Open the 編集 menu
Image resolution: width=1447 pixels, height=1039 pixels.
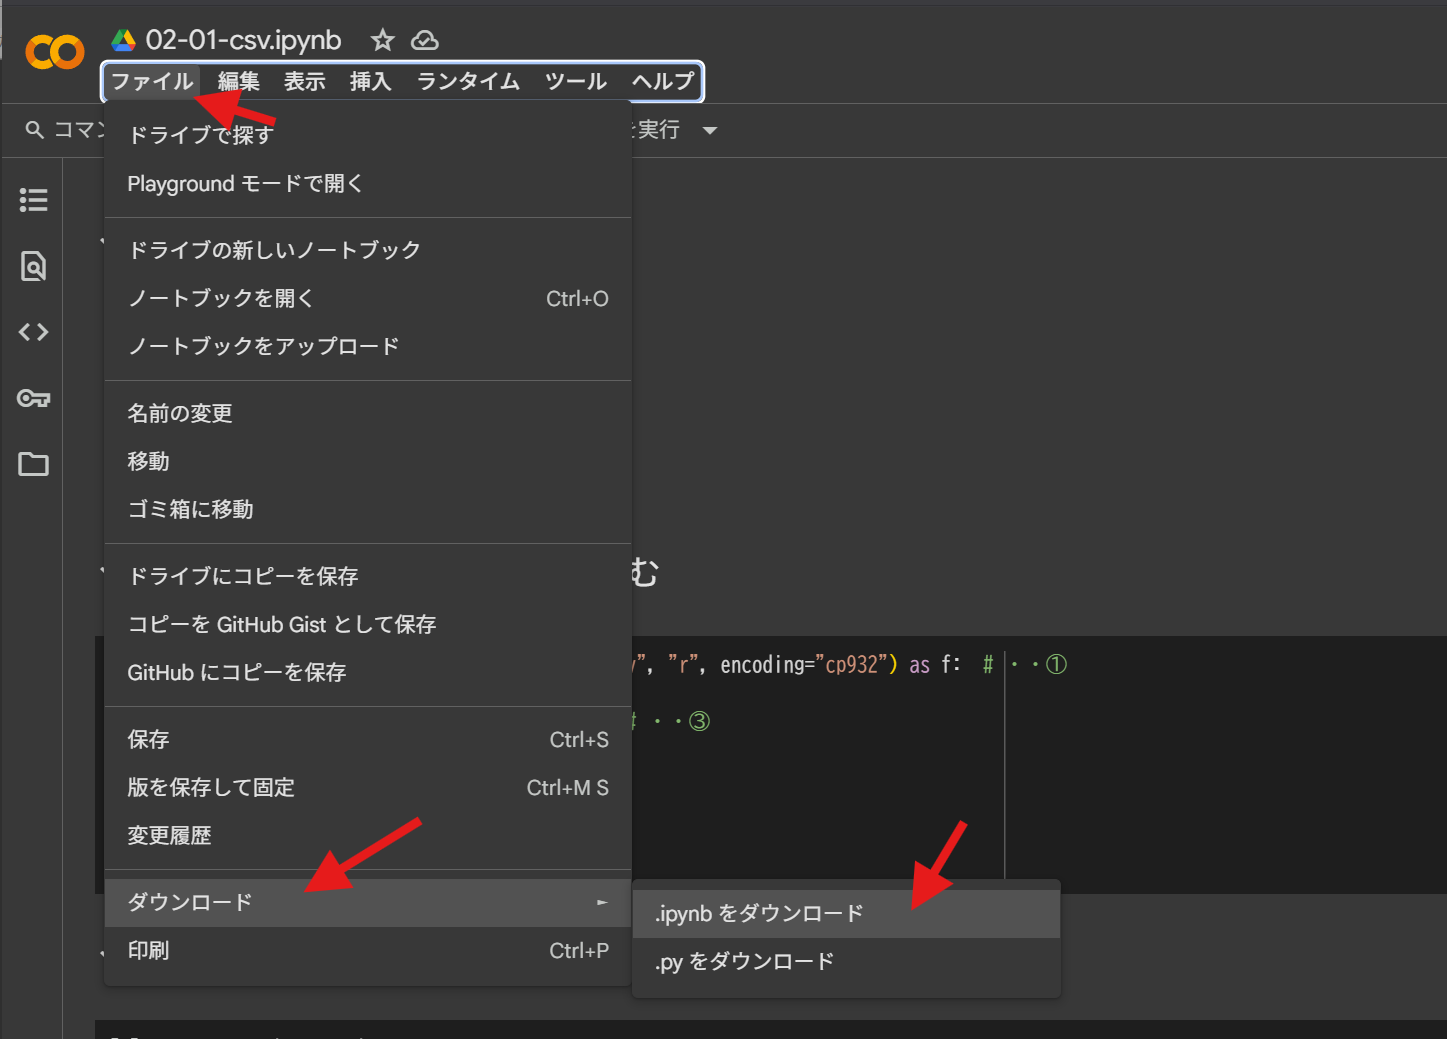click(238, 81)
